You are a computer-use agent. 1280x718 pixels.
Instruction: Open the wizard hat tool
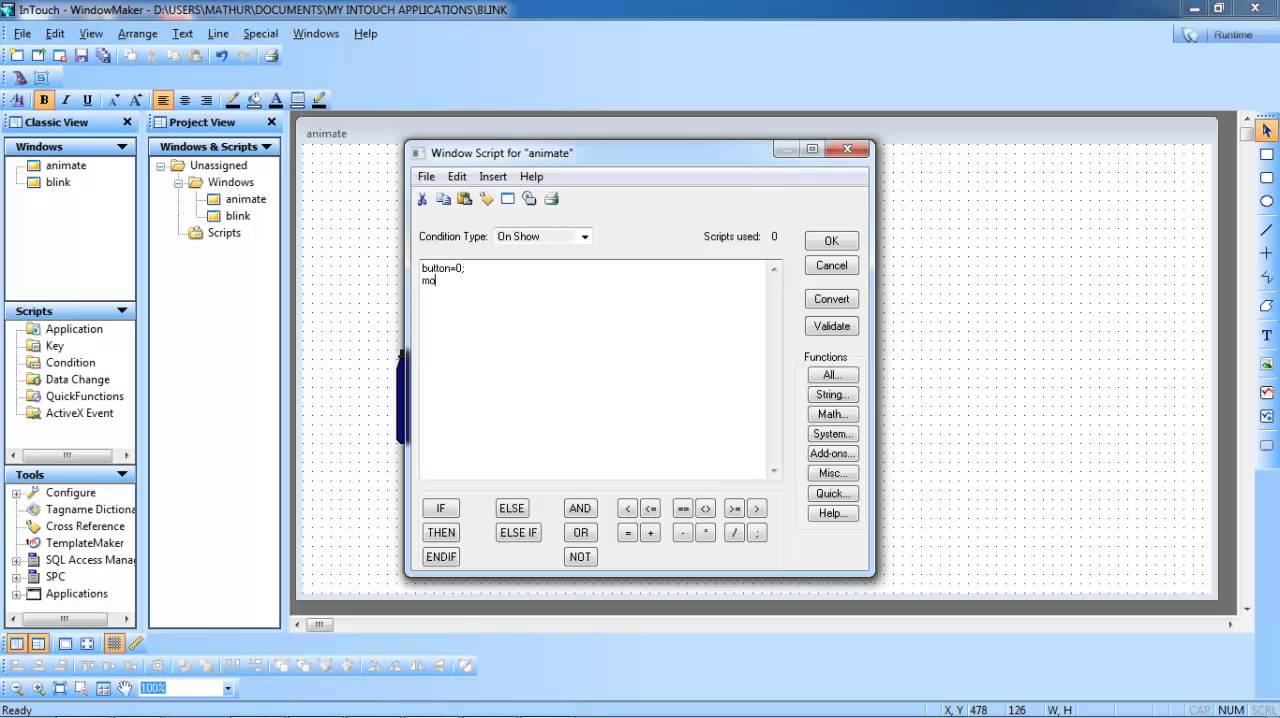[x=20, y=78]
